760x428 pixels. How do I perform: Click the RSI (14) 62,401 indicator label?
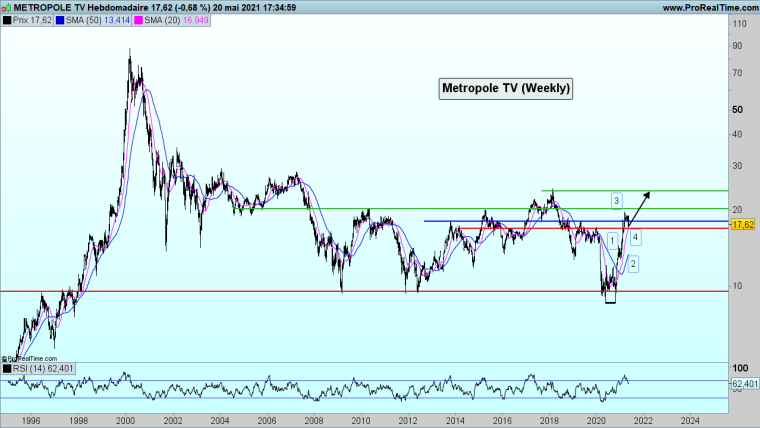(x=43, y=368)
